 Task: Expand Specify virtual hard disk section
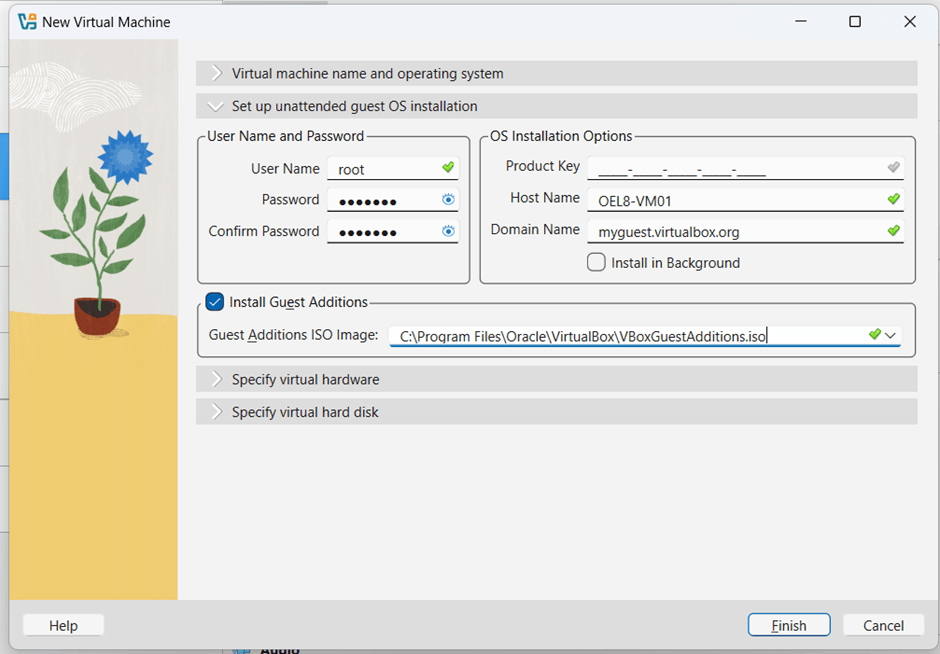pyautogui.click(x=305, y=412)
